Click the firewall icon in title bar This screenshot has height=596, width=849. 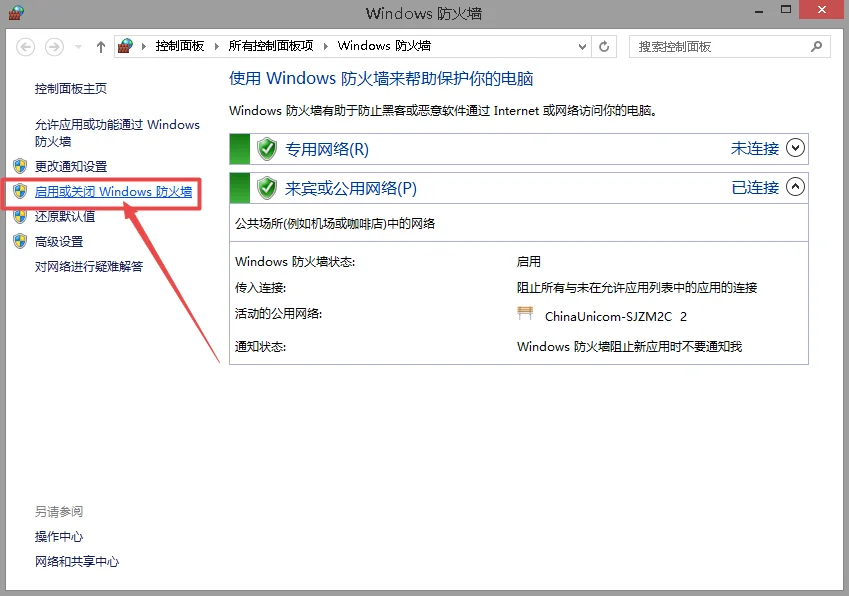16,12
